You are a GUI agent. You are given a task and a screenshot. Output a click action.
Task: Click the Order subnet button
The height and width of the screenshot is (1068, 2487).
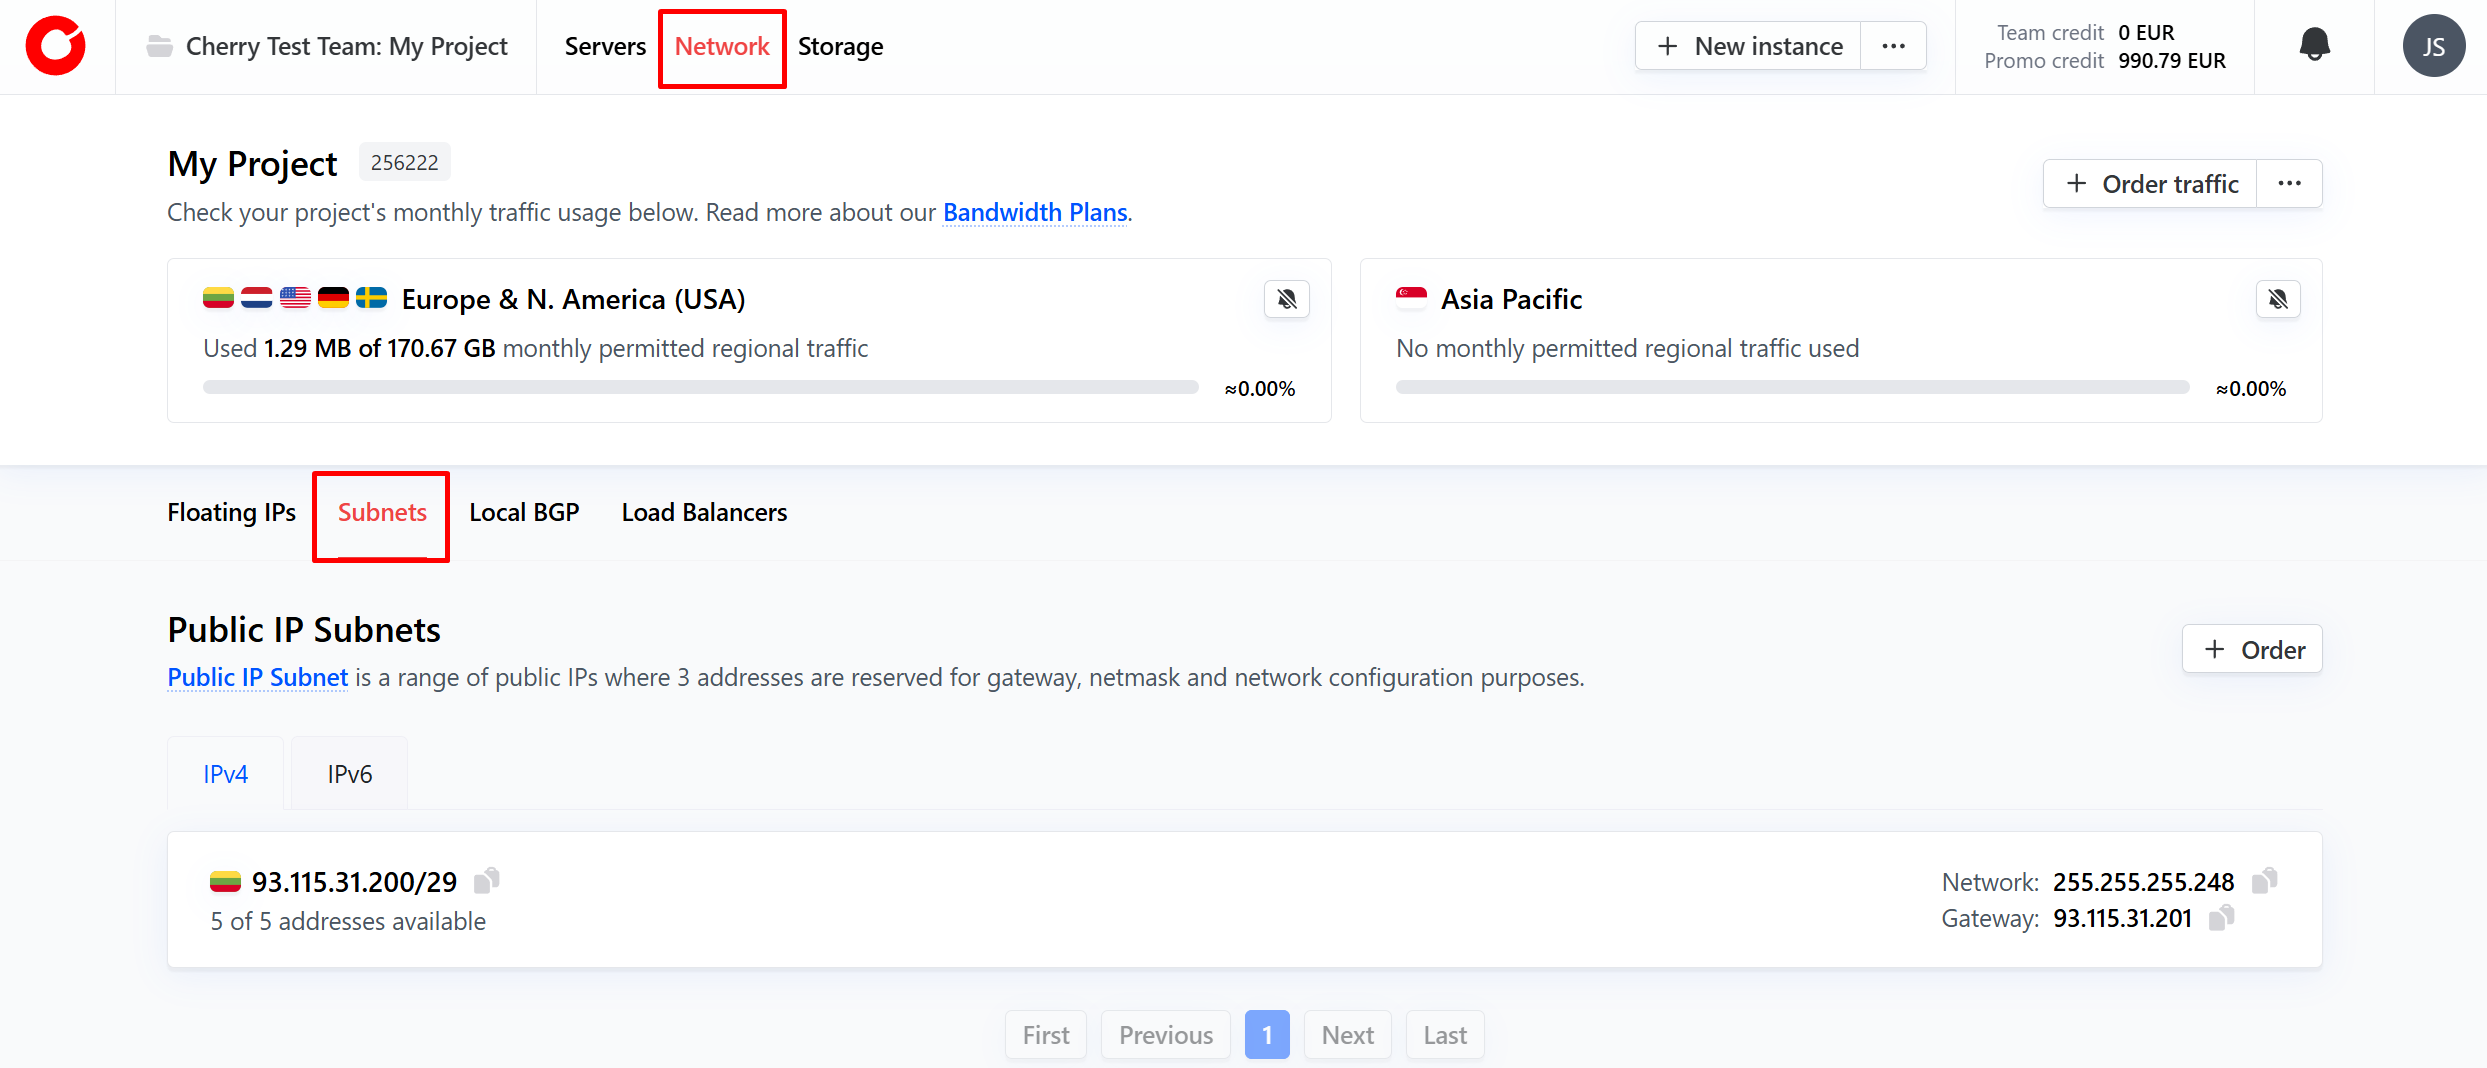point(2252,650)
